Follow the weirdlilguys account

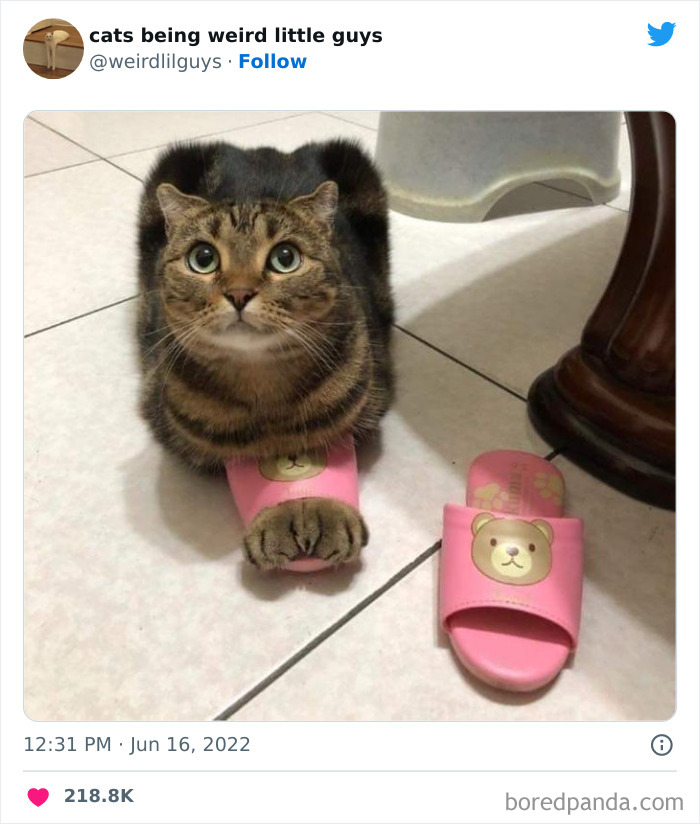272,62
